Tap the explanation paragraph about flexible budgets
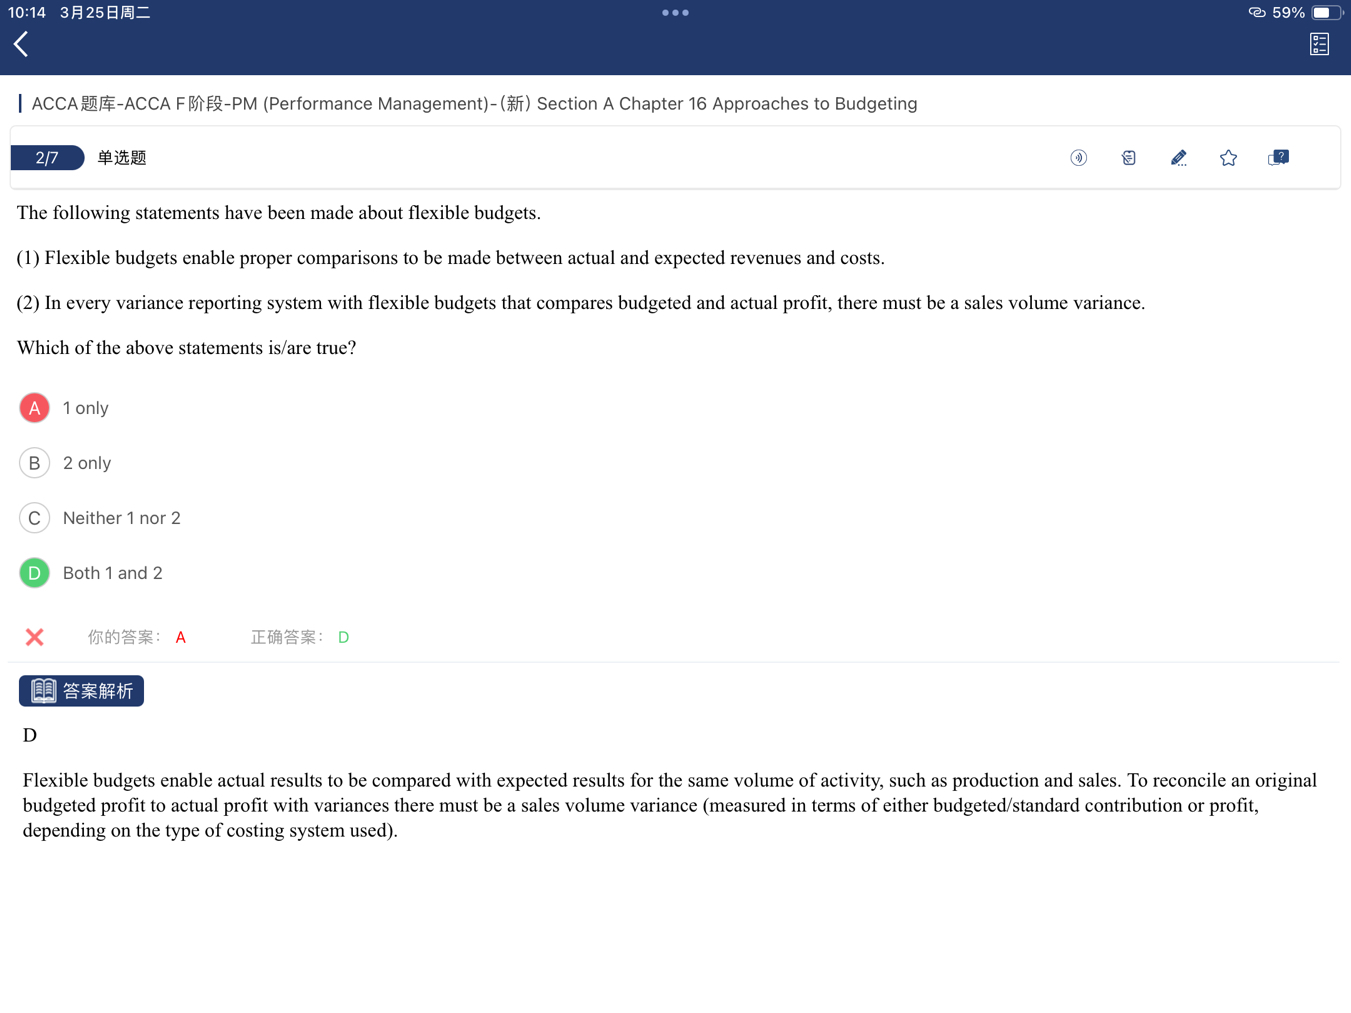1351x1013 pixels. (x=670, y=805)
